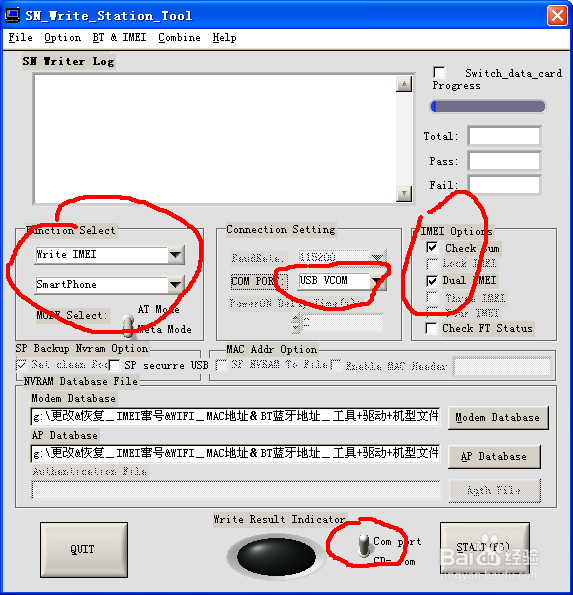Click inside the SN Writer Log area
573x595 pixels.
click(x=215, y=139)
